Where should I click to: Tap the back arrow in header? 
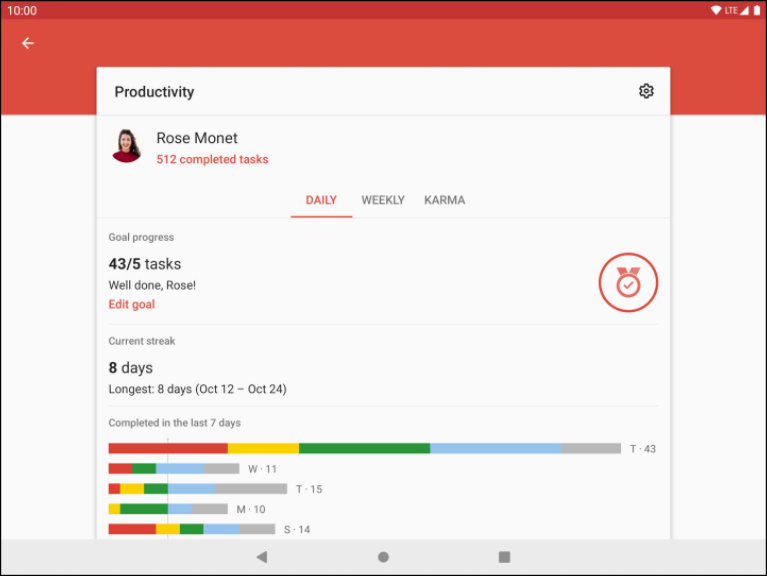(28, 43)
